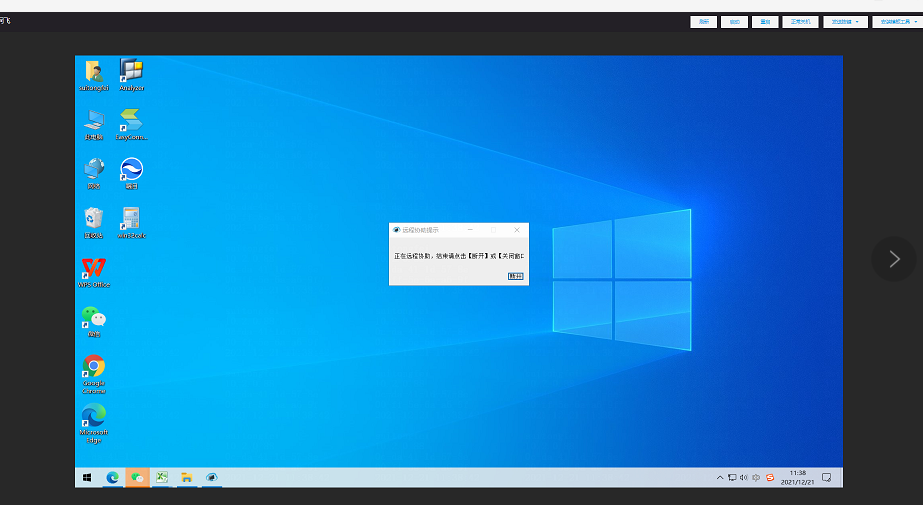Open the Windows notification center
The height and width of the screenshot is (505, 923).
point(826,478)
